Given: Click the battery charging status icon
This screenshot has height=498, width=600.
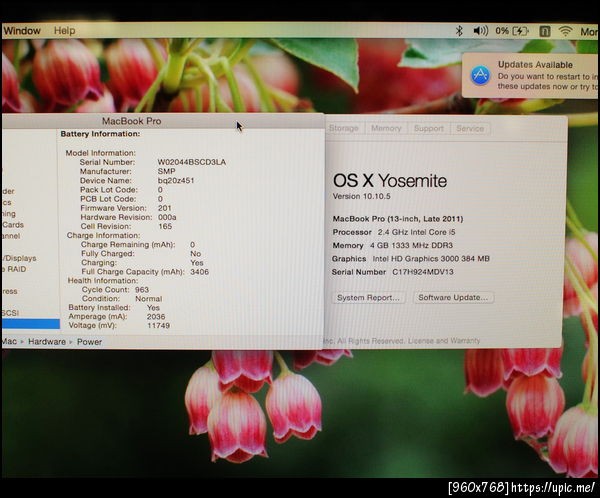Looking at the screenshot, I should (x=520, y=31).
